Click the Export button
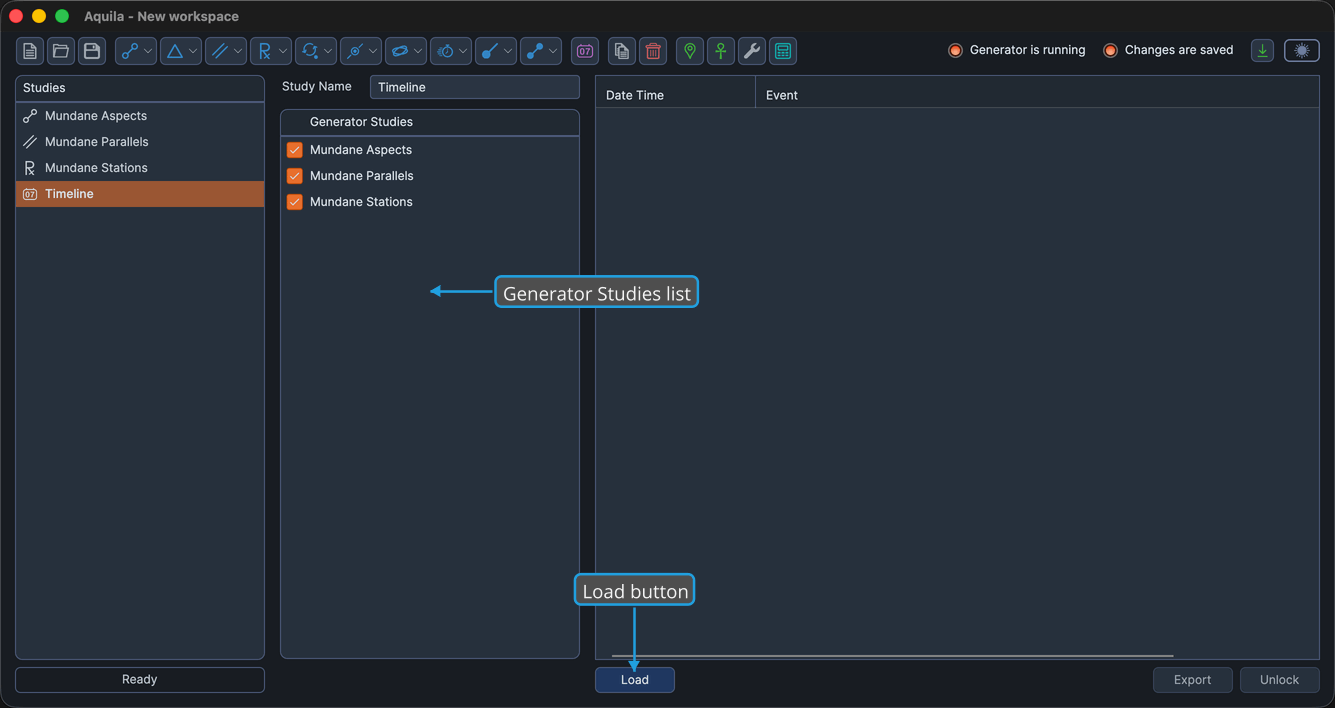1335x708 pixels. pos(1192,680)
